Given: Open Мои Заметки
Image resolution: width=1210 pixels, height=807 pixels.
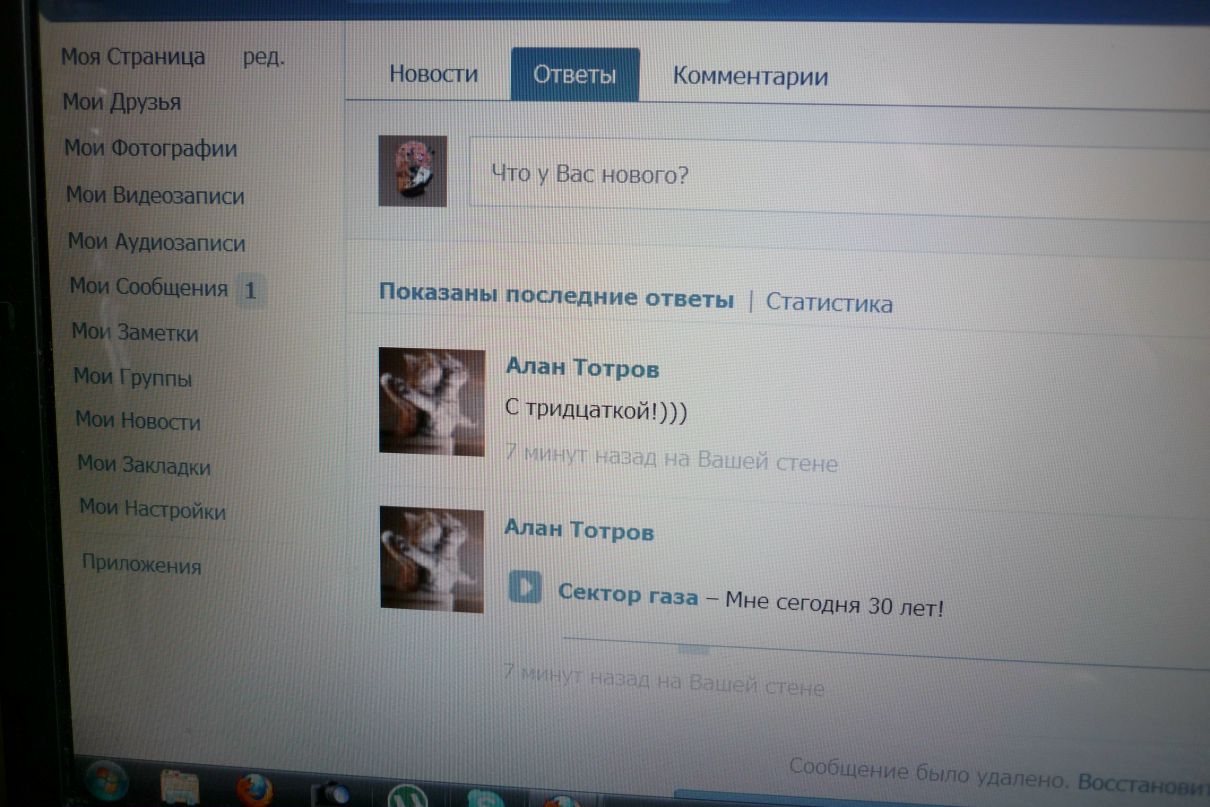Looking at the screenshot, I should (x=135, y=333).
